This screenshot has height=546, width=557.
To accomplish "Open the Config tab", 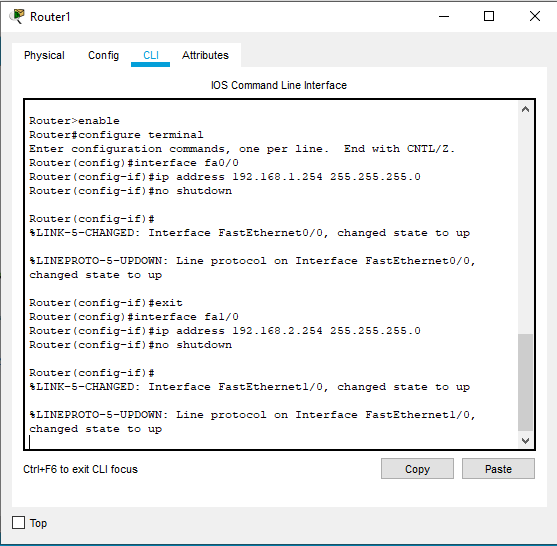I will click(x=103, y=55).
